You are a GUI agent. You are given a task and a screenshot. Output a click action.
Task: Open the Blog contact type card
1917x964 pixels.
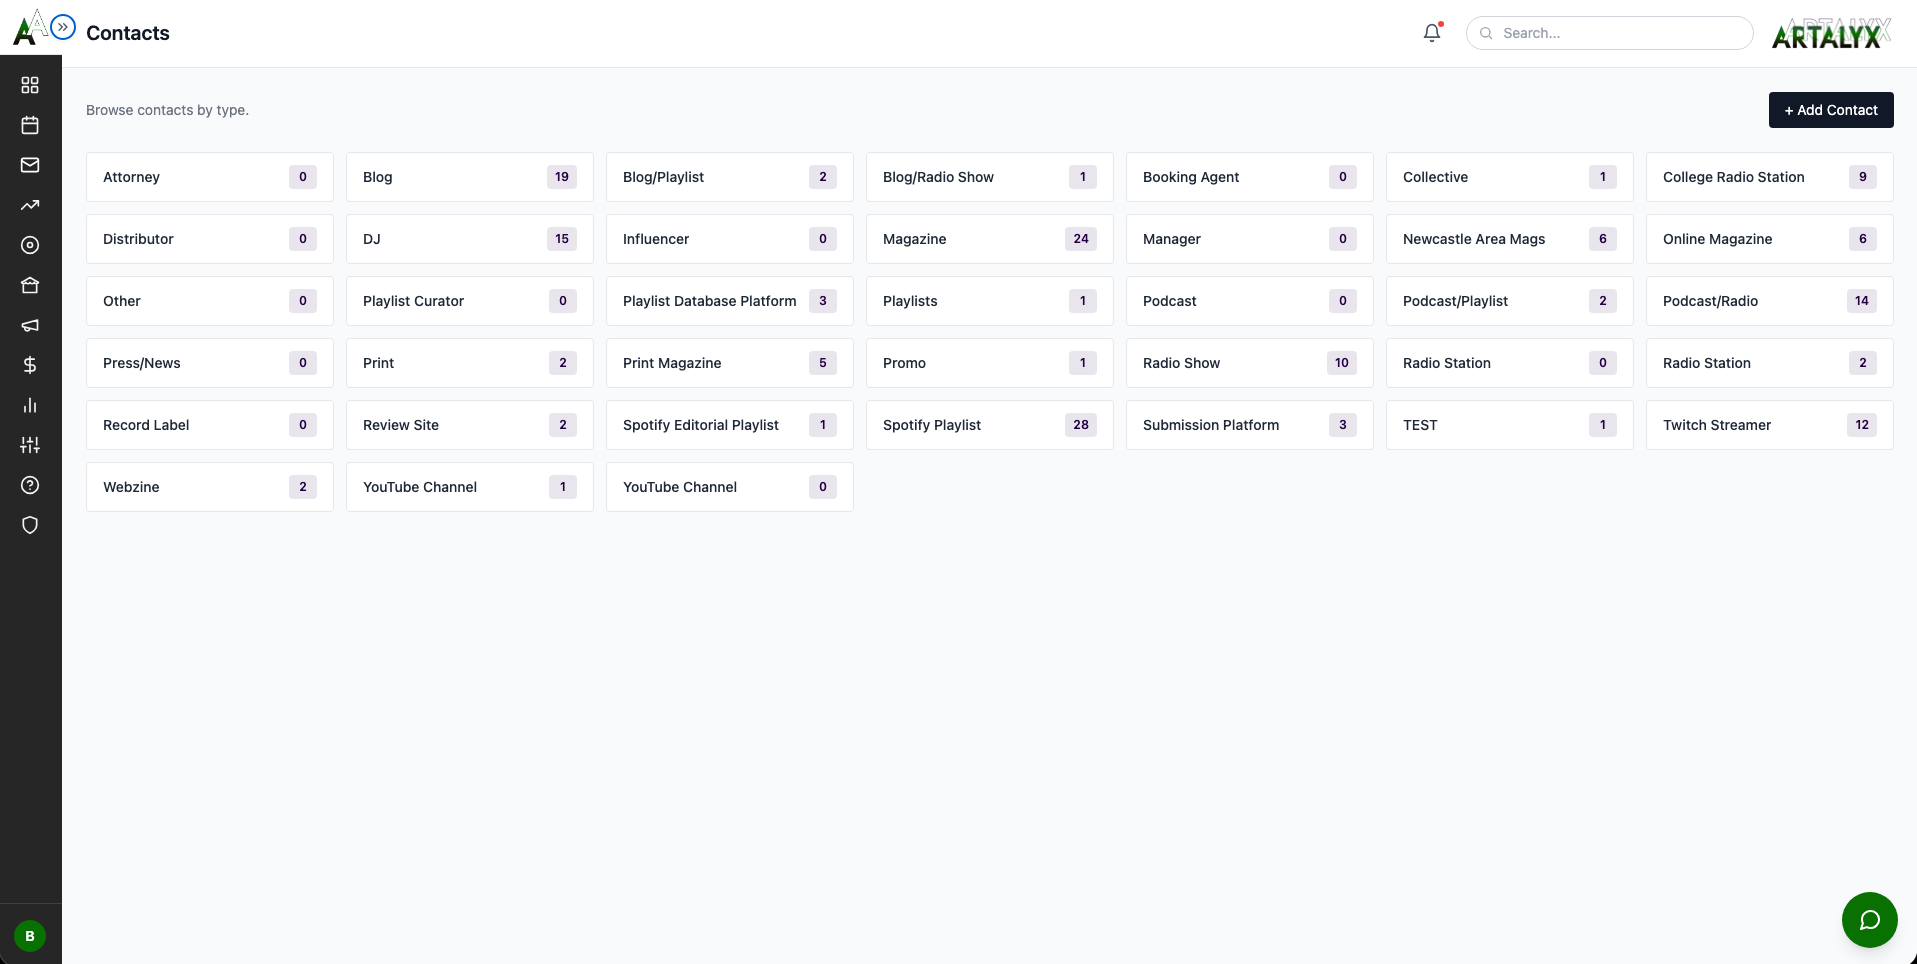click(x=470, y=177)
